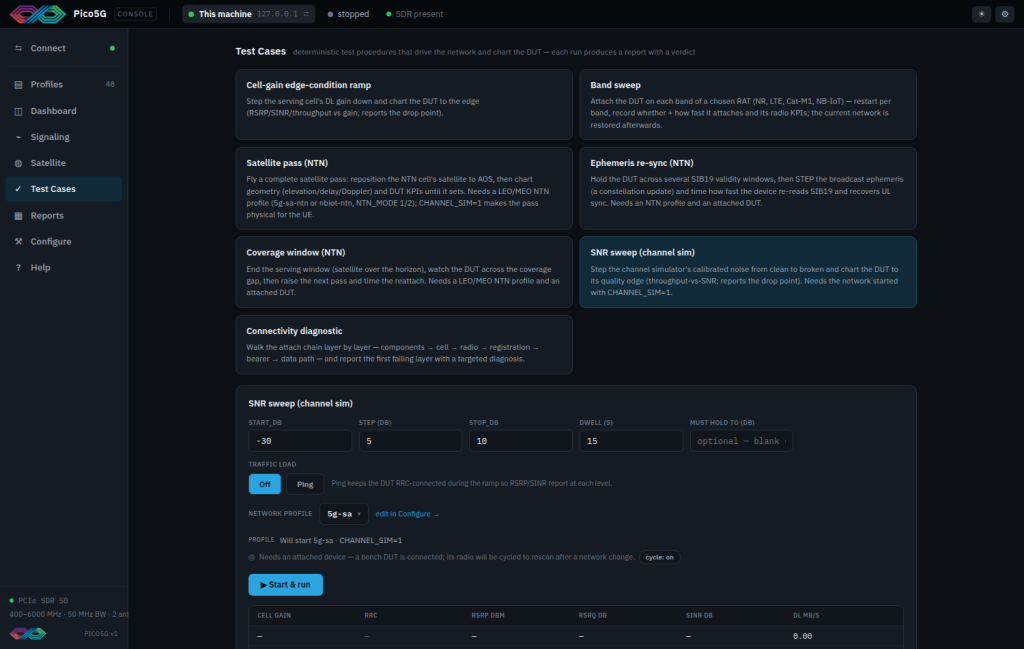Go to the Reports page
Screen dimensions: 1024x649
tap(63, 215)
